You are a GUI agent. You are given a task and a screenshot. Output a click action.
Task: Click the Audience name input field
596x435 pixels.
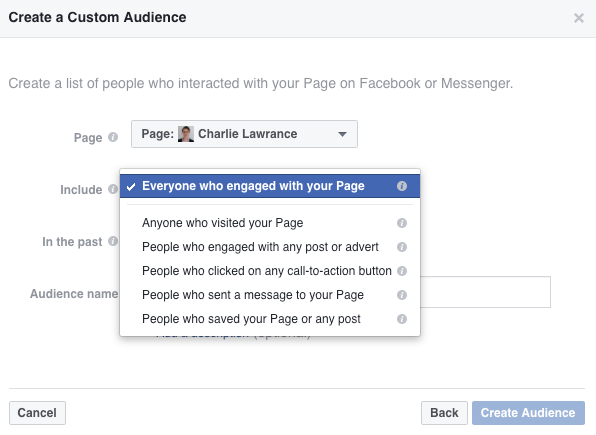(485, 292)
